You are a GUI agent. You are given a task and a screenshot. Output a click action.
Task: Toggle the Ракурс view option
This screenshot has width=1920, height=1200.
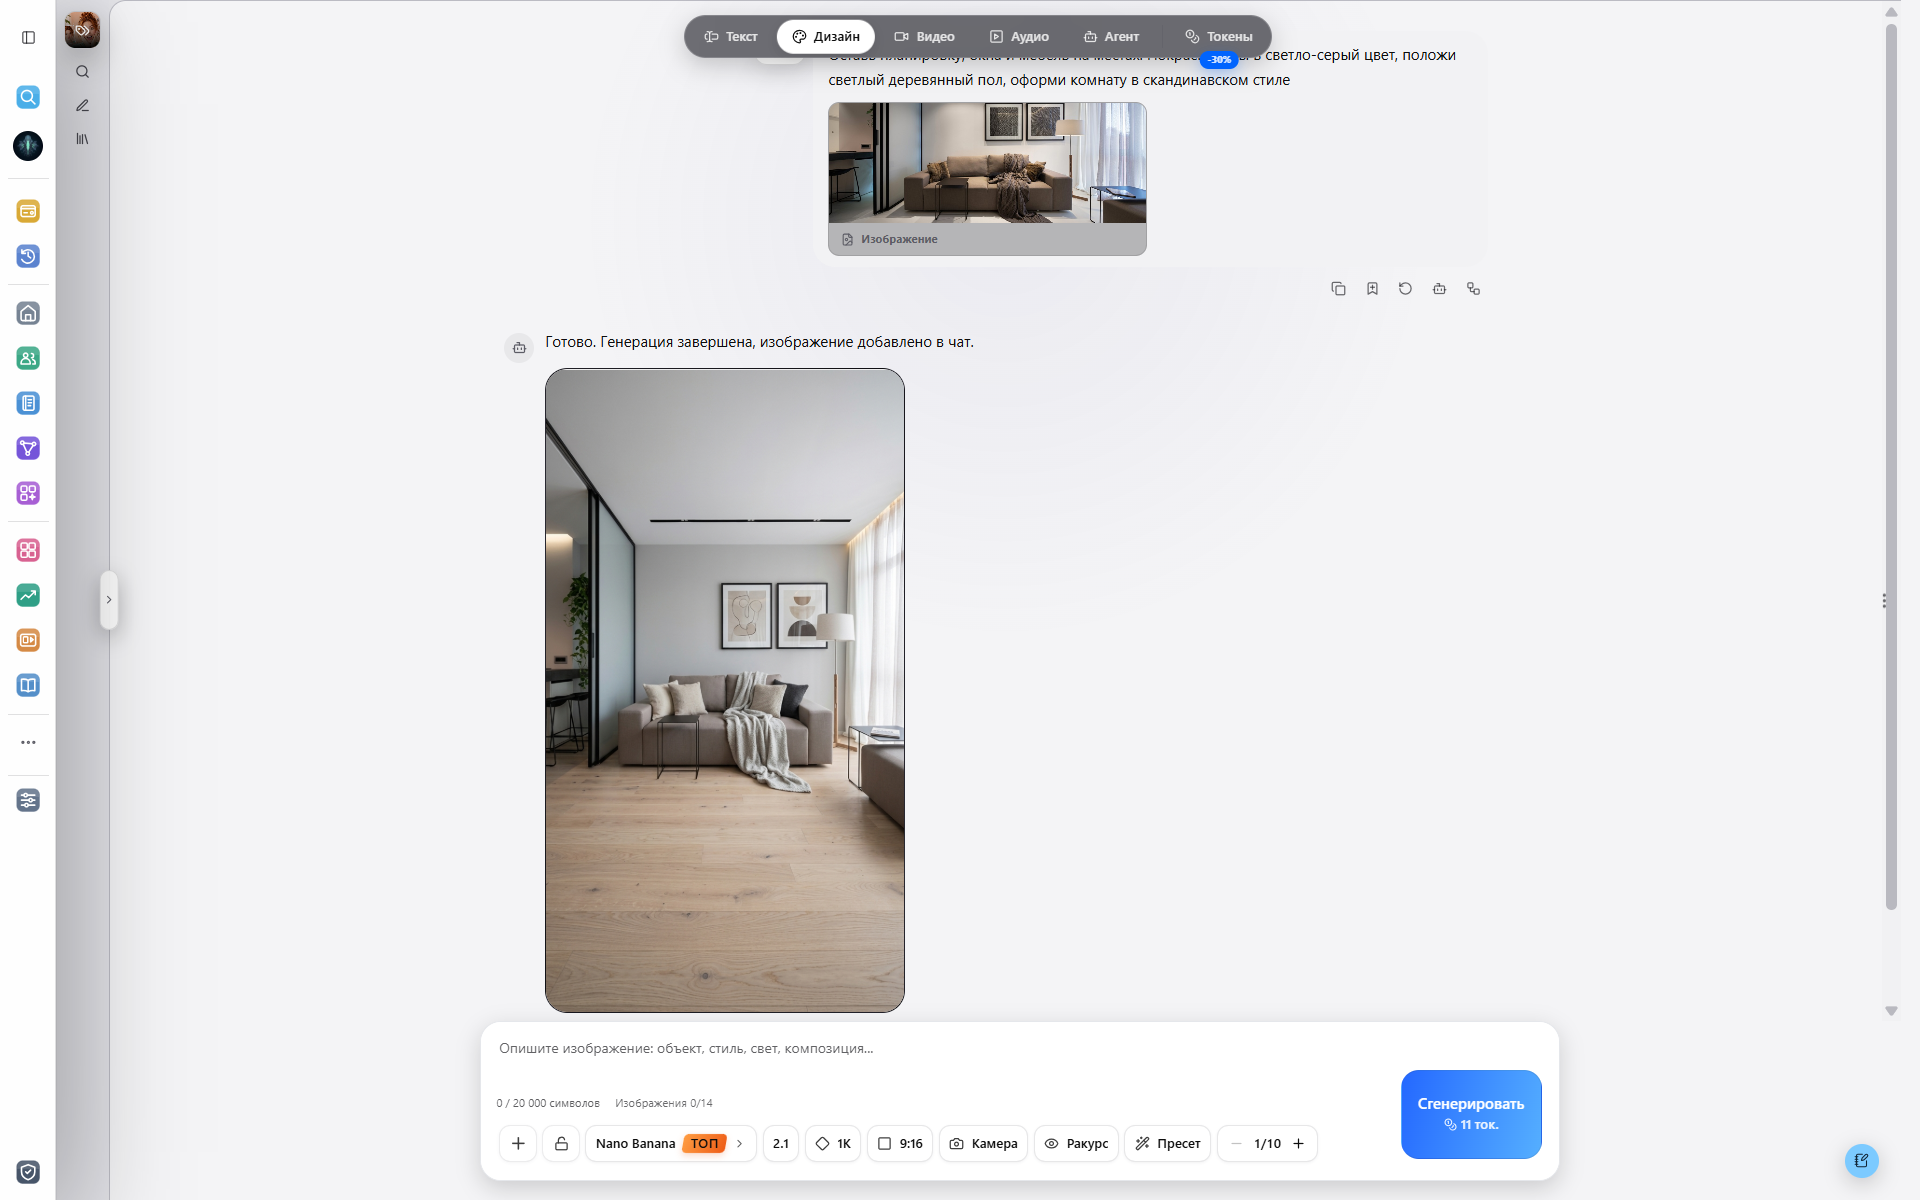click(1076, 1143)
